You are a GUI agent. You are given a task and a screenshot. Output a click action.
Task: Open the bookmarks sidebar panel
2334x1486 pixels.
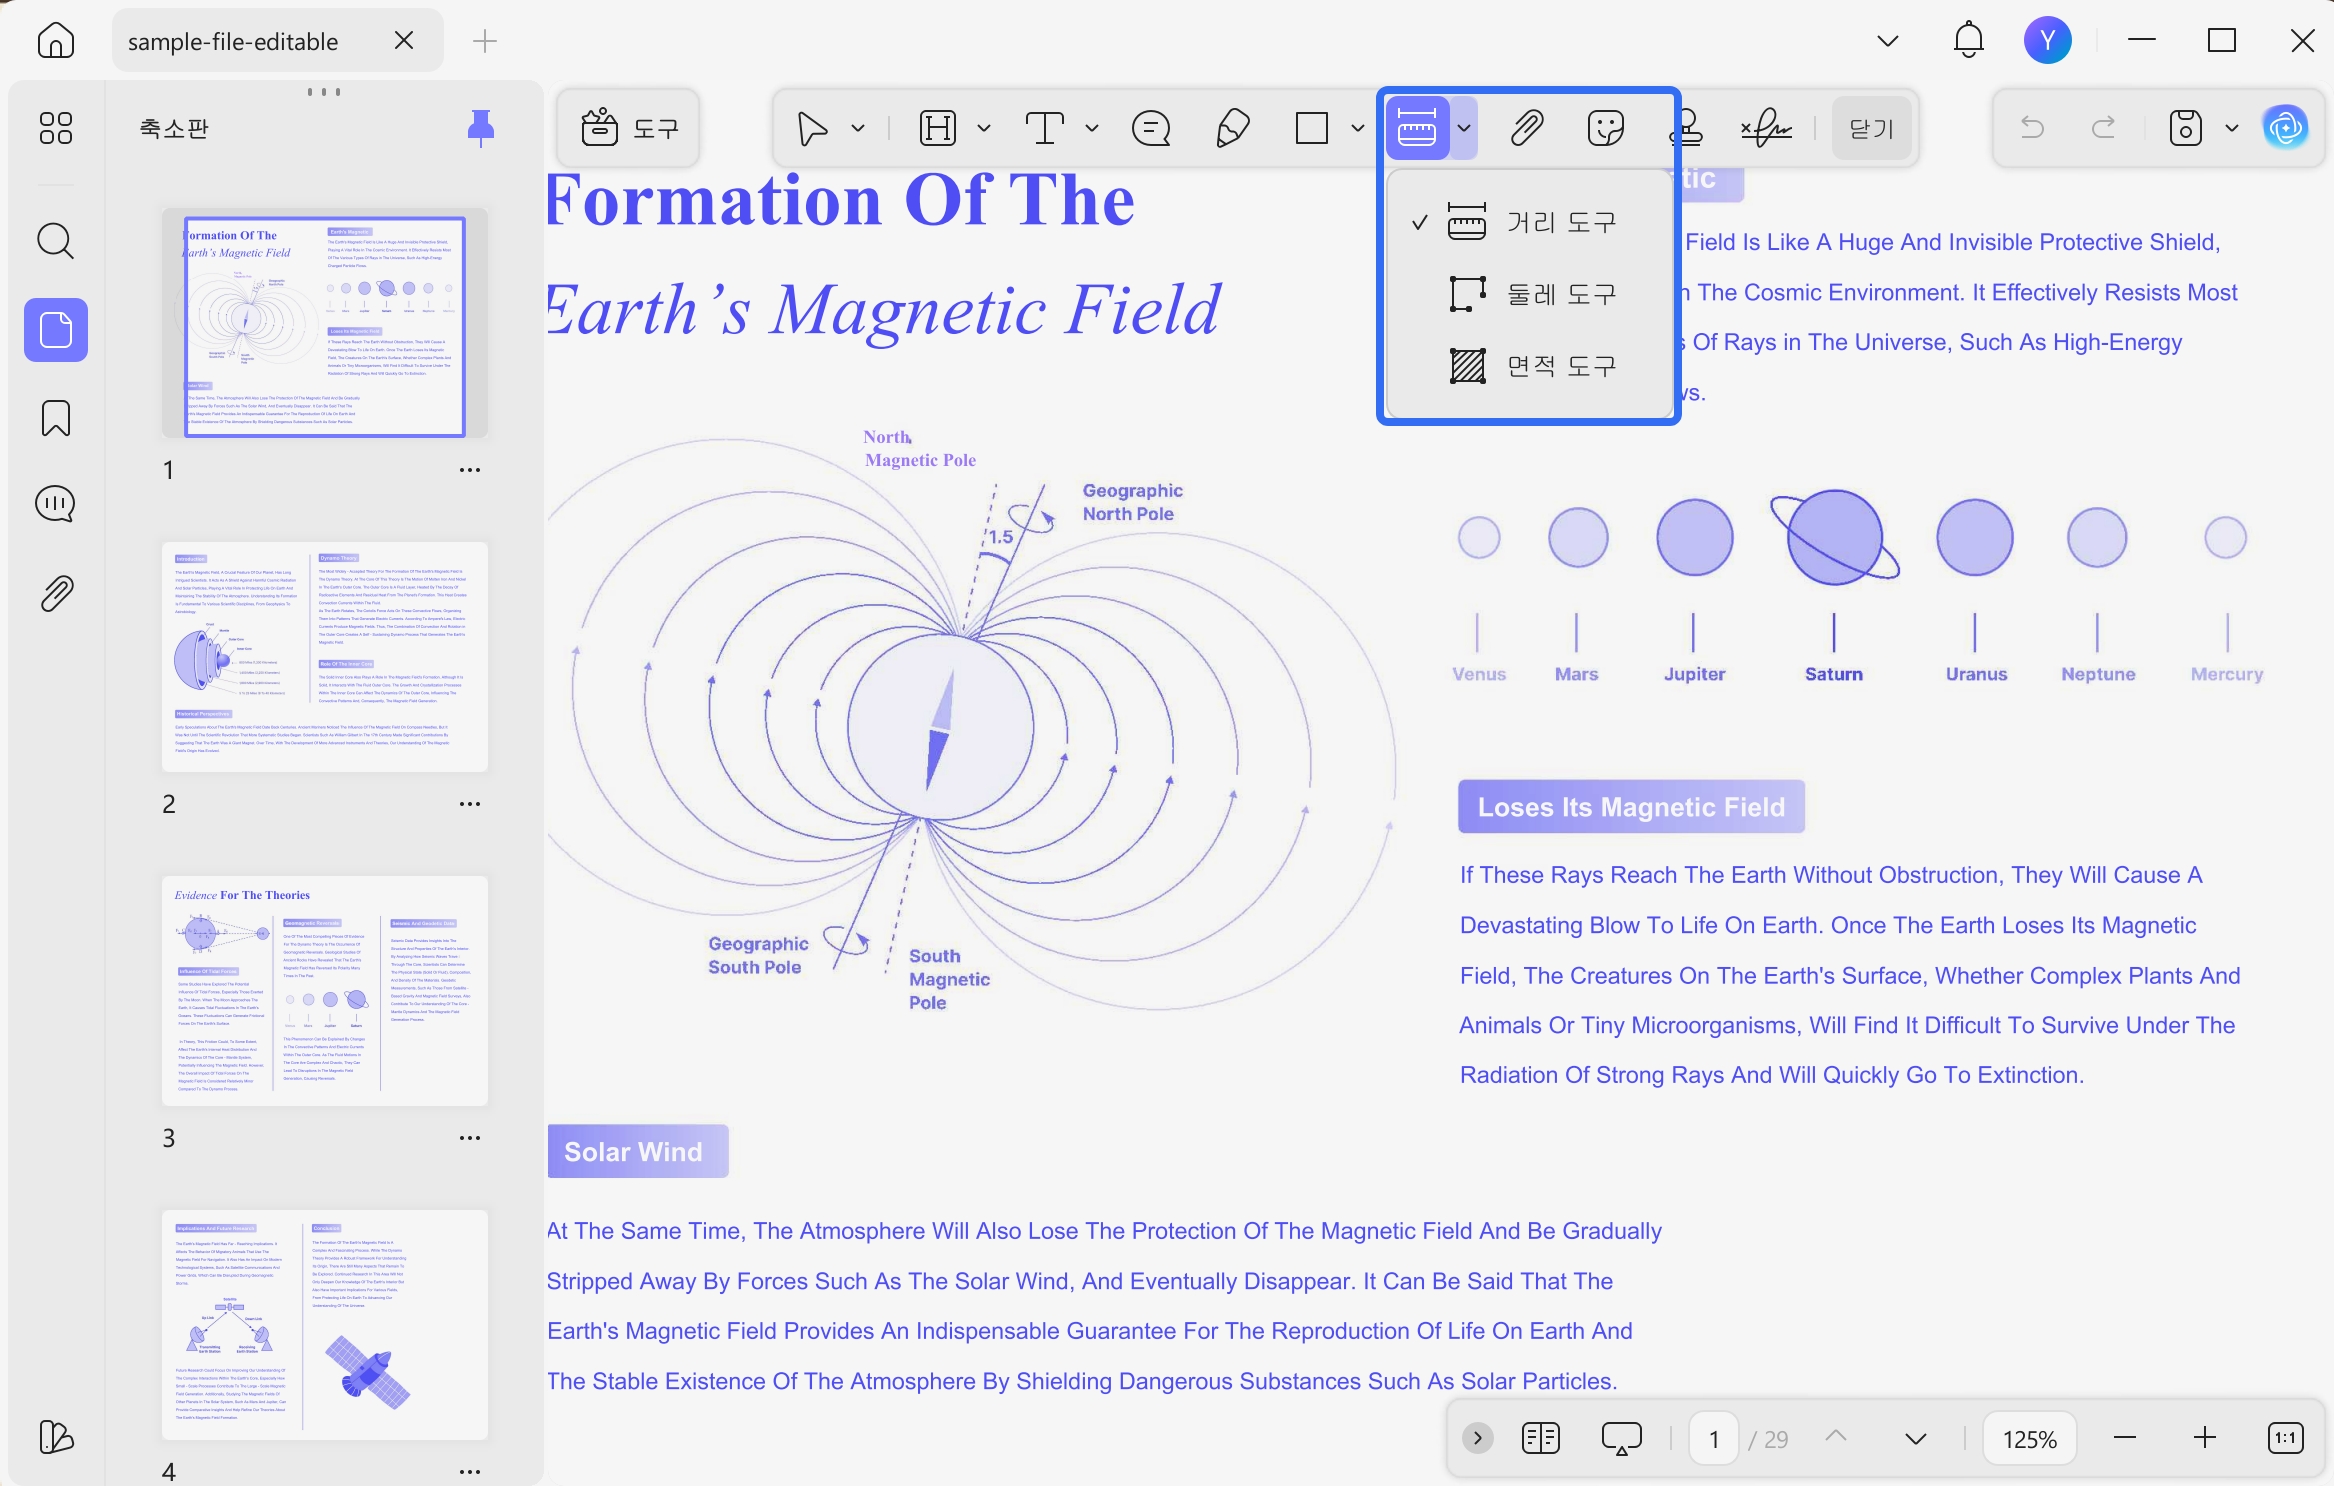pos(56,418)
